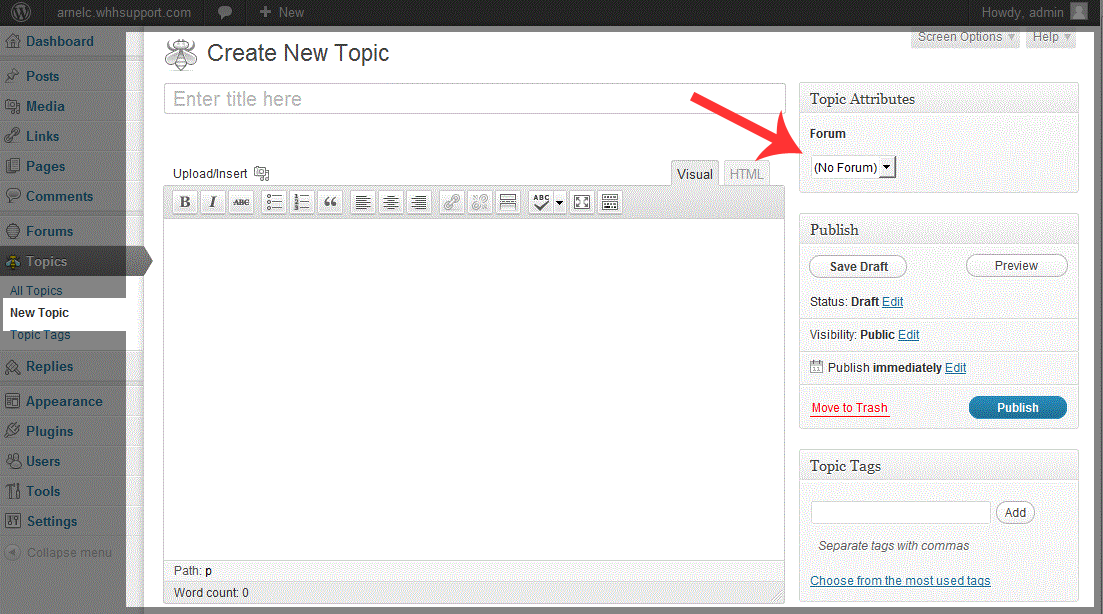Screen dimensions: 1103x614
Task: Insert an unordered bullet list
Action: click(274, 202)
